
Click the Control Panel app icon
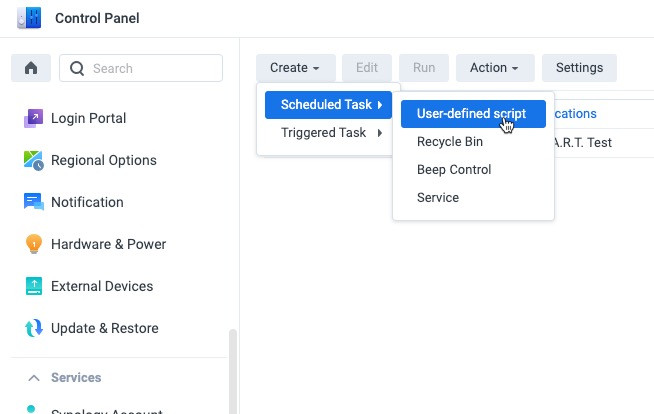pos(29,18)
